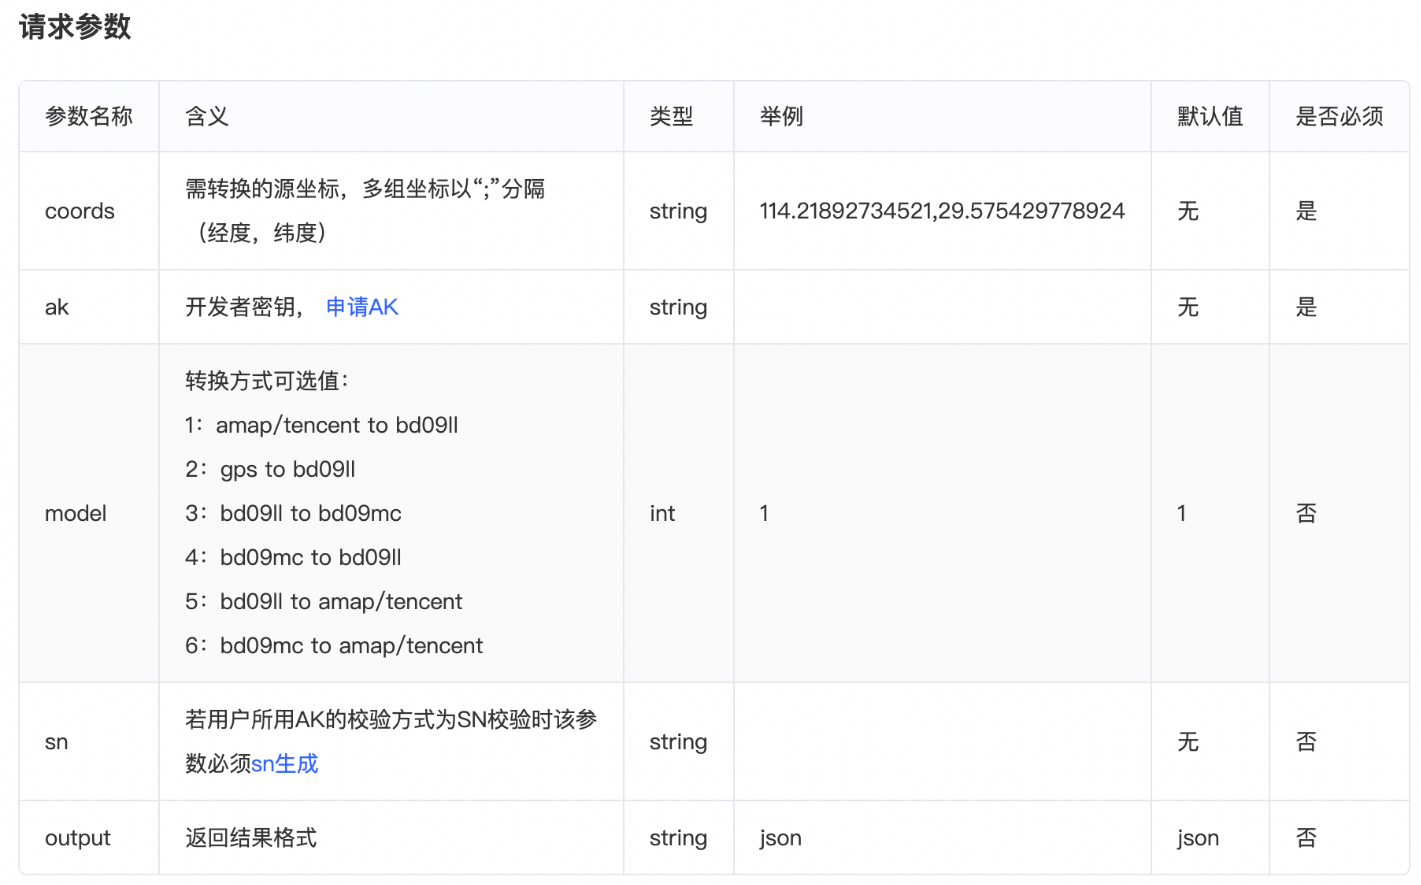The width and height of the screenshot is (1421, 885).
Task: Select the 是否必须 column header
Action: pos(1339,116)
